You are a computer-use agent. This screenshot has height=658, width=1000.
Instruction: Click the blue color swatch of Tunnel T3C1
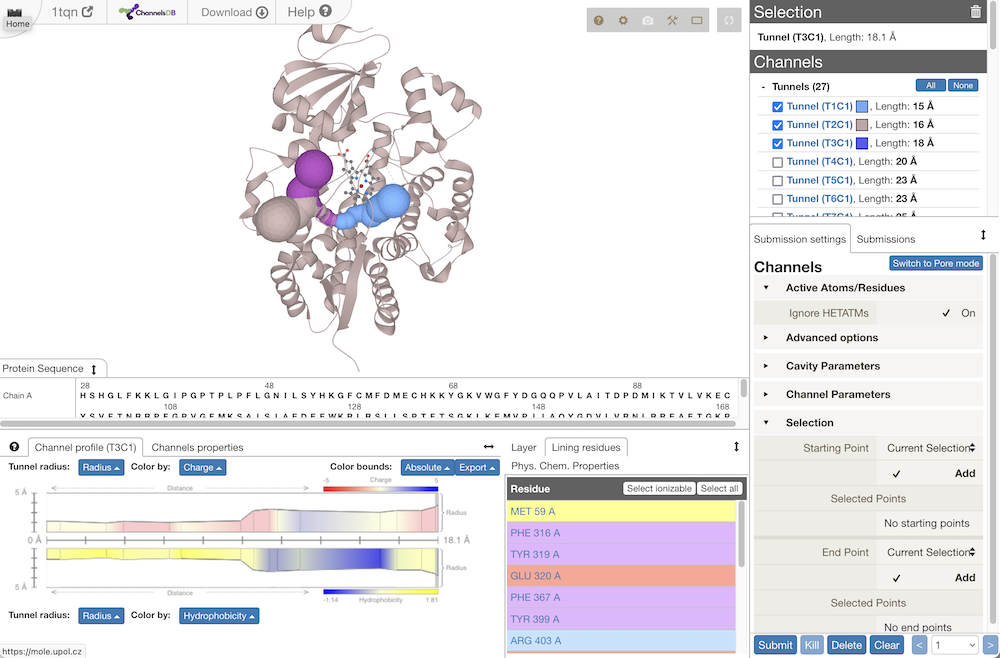(x=862, y=144)
